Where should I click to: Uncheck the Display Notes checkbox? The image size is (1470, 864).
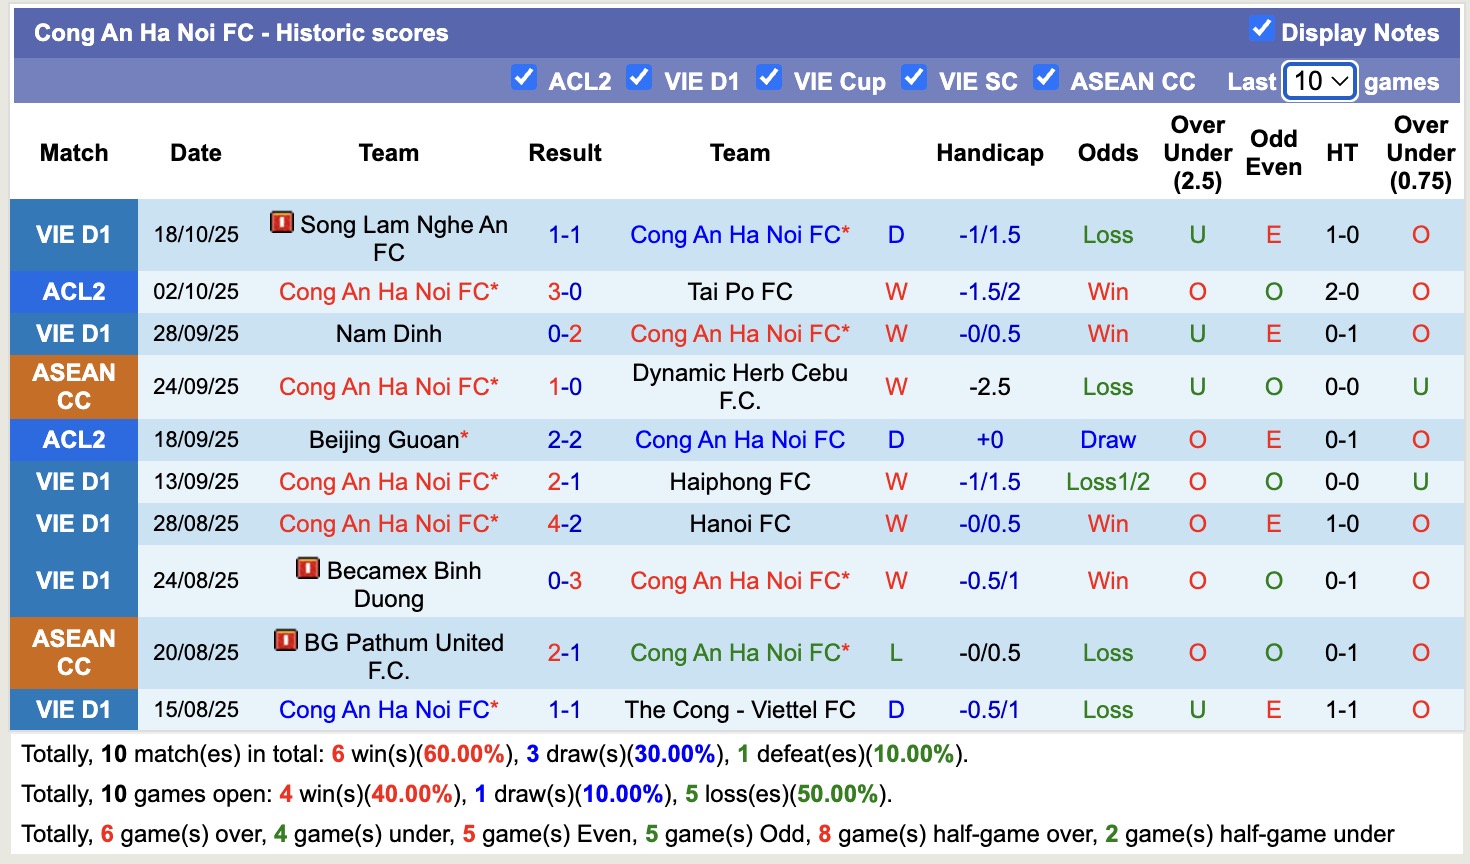point(1262,31)
